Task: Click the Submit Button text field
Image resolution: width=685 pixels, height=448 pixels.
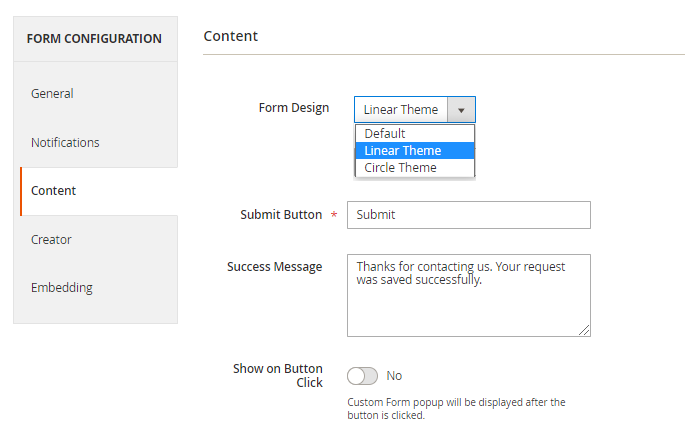Action: click(x=468, y=215)
